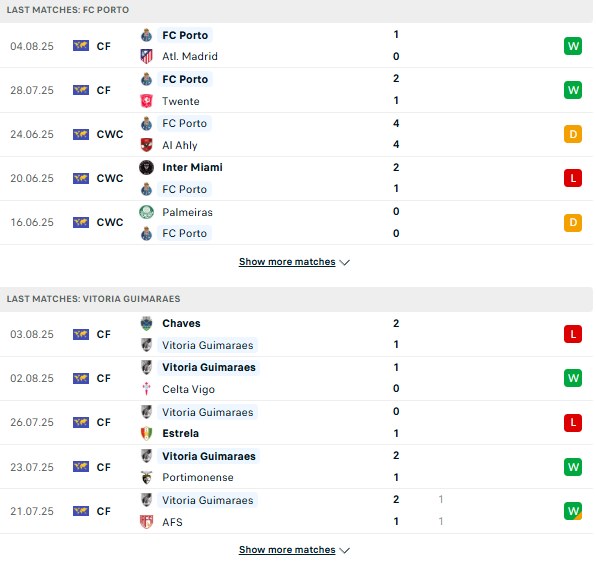This screenshot has height=563, width=596.
Task: Open the Vitoria Guimaraes team link versus Celta Vigo
Action: [x=209, y=368]
